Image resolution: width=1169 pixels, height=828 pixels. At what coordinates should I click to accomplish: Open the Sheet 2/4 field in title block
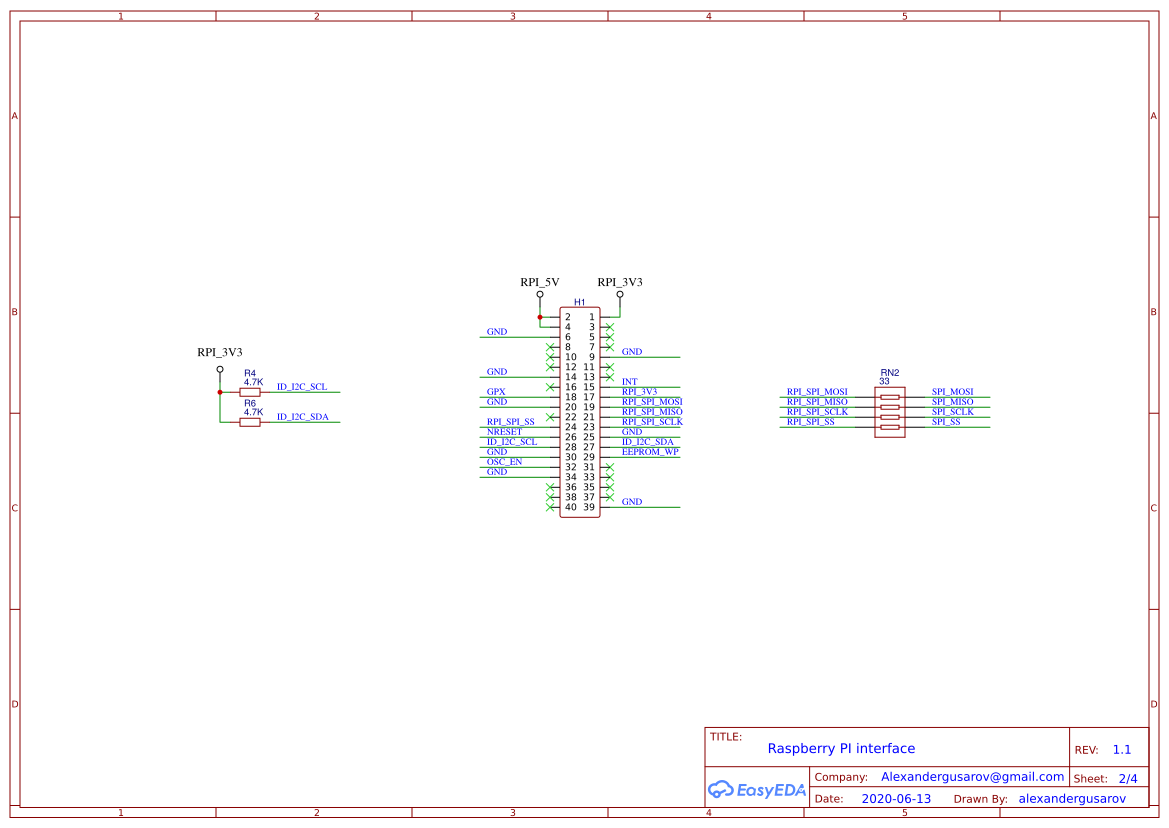click(1128, 778)
